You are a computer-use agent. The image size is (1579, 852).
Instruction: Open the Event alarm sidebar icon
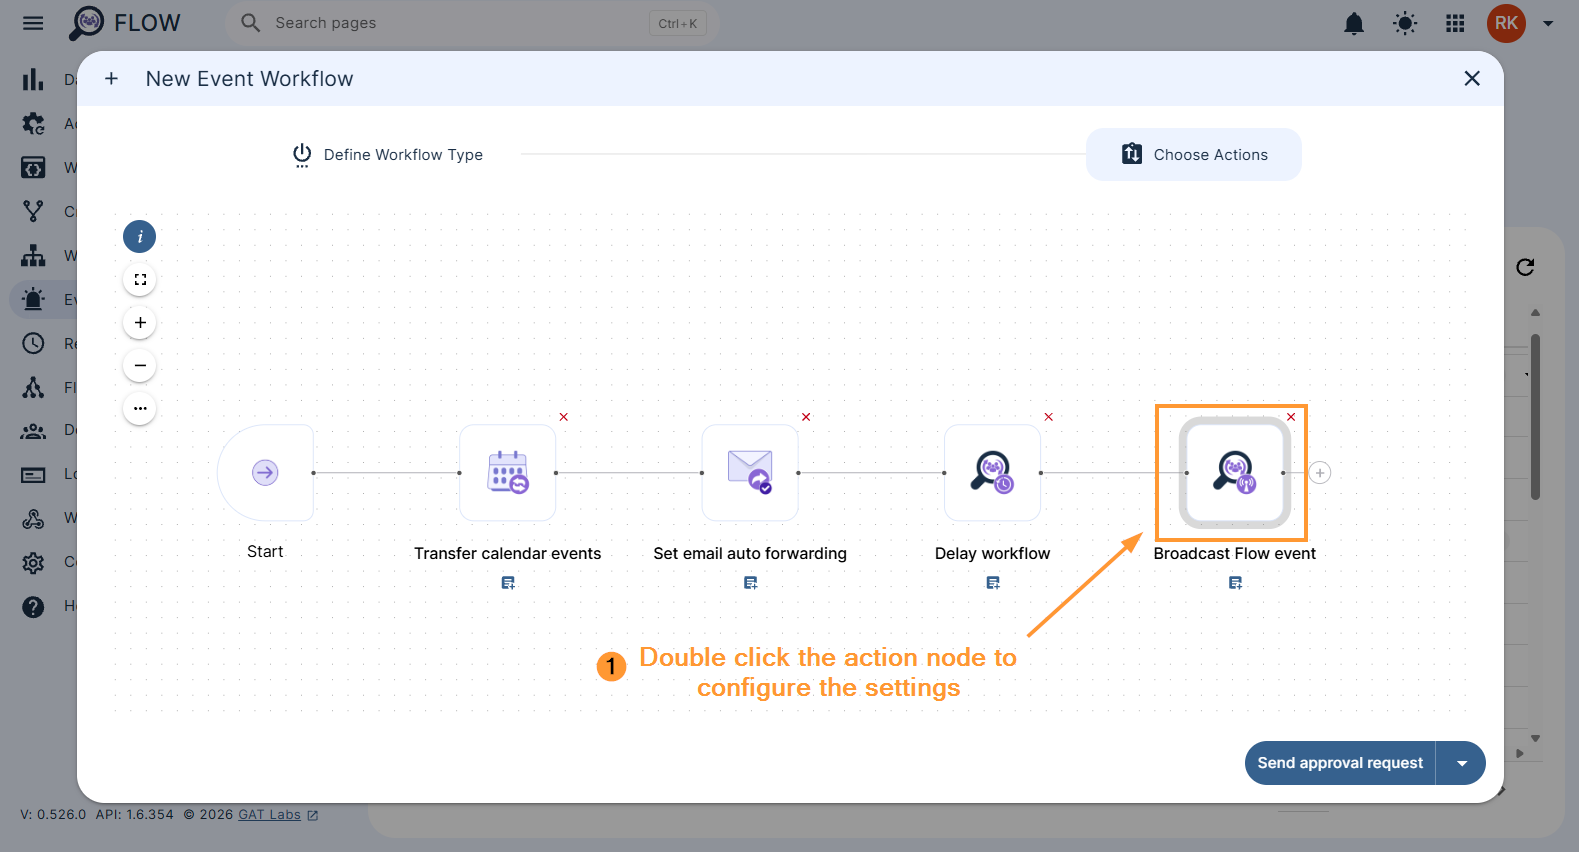click(33, 299)
